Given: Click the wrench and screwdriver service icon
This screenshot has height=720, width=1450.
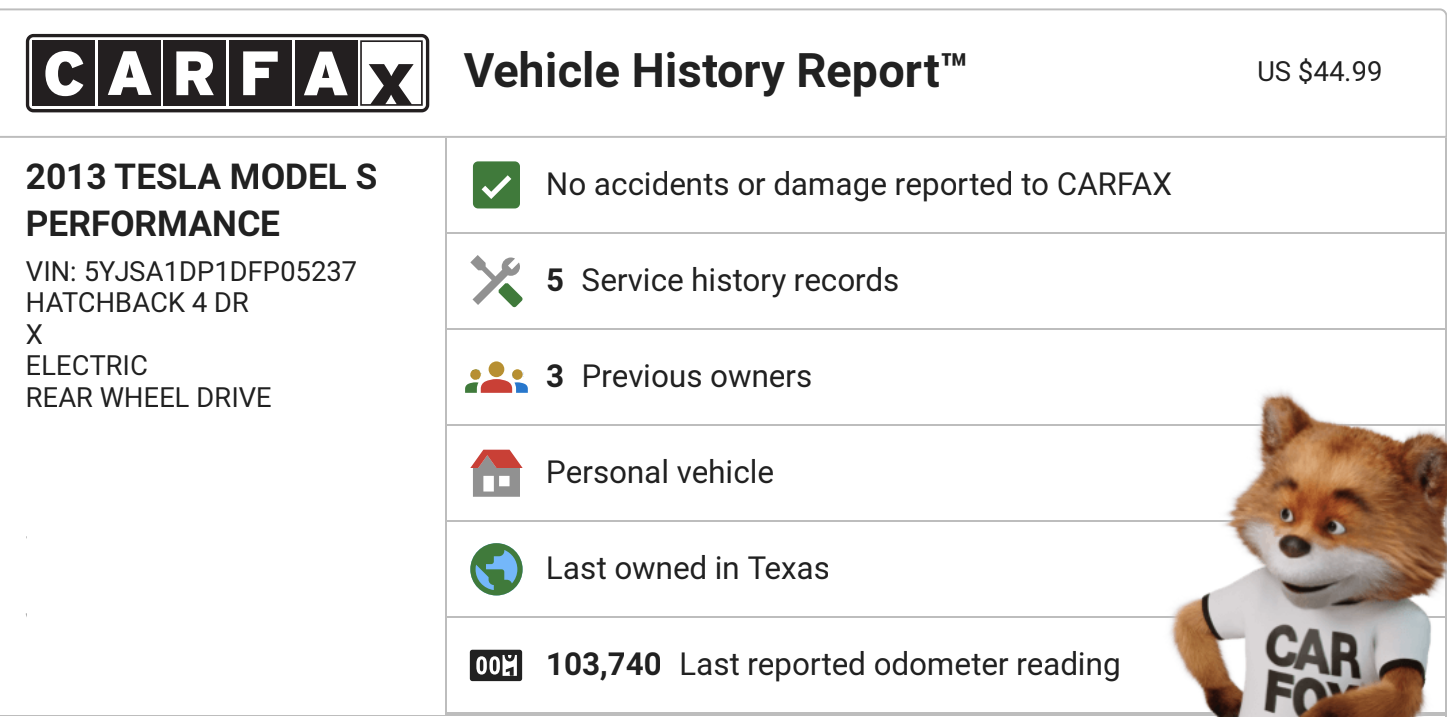Looking at the screenshot, I should tap(496, 281).
